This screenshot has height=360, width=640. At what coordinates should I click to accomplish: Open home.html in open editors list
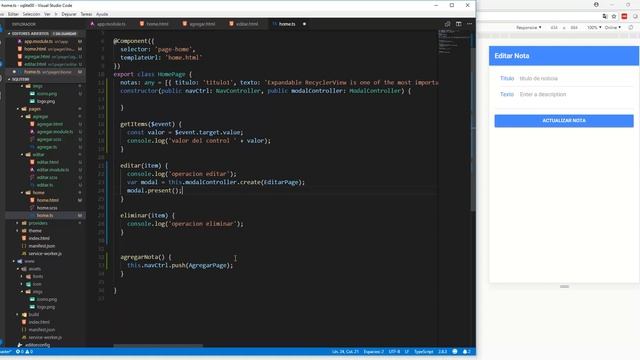tap(46, 49)
